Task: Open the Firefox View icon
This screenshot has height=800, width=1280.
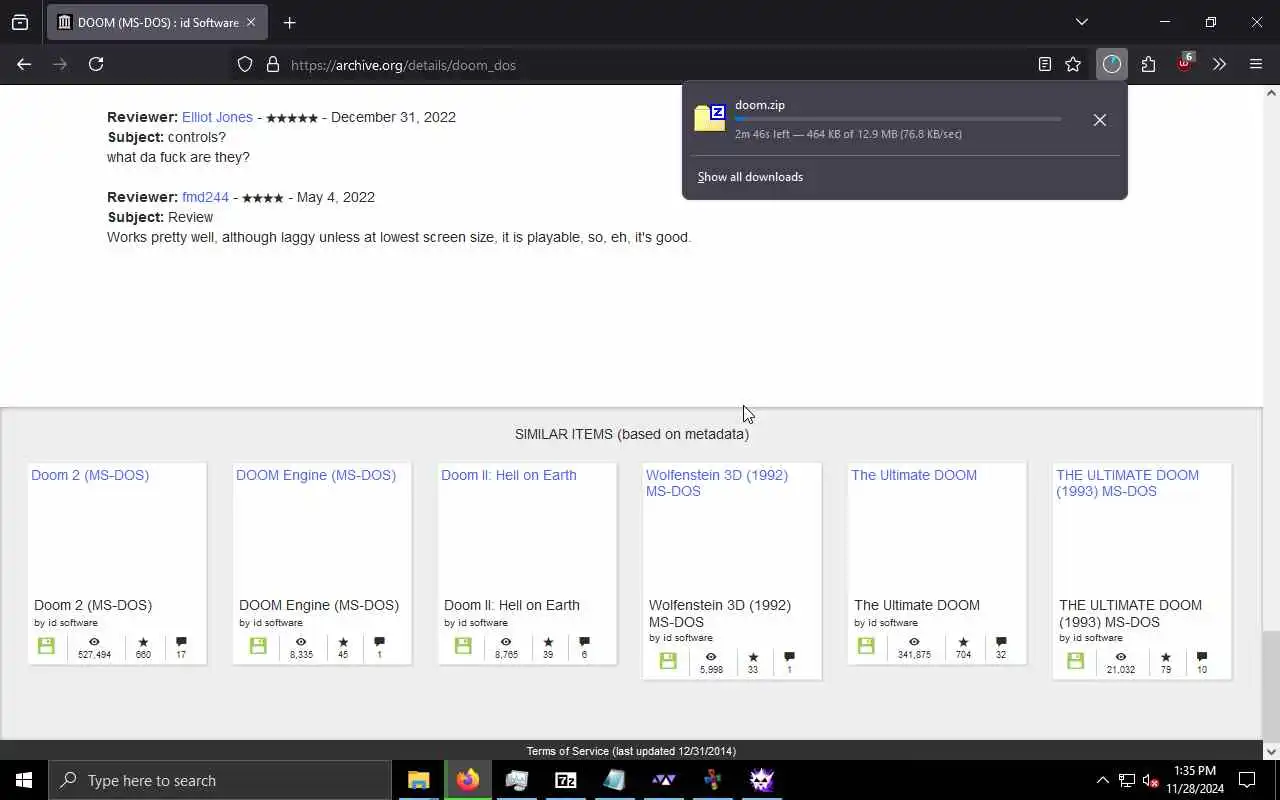Action: point(20,22)
